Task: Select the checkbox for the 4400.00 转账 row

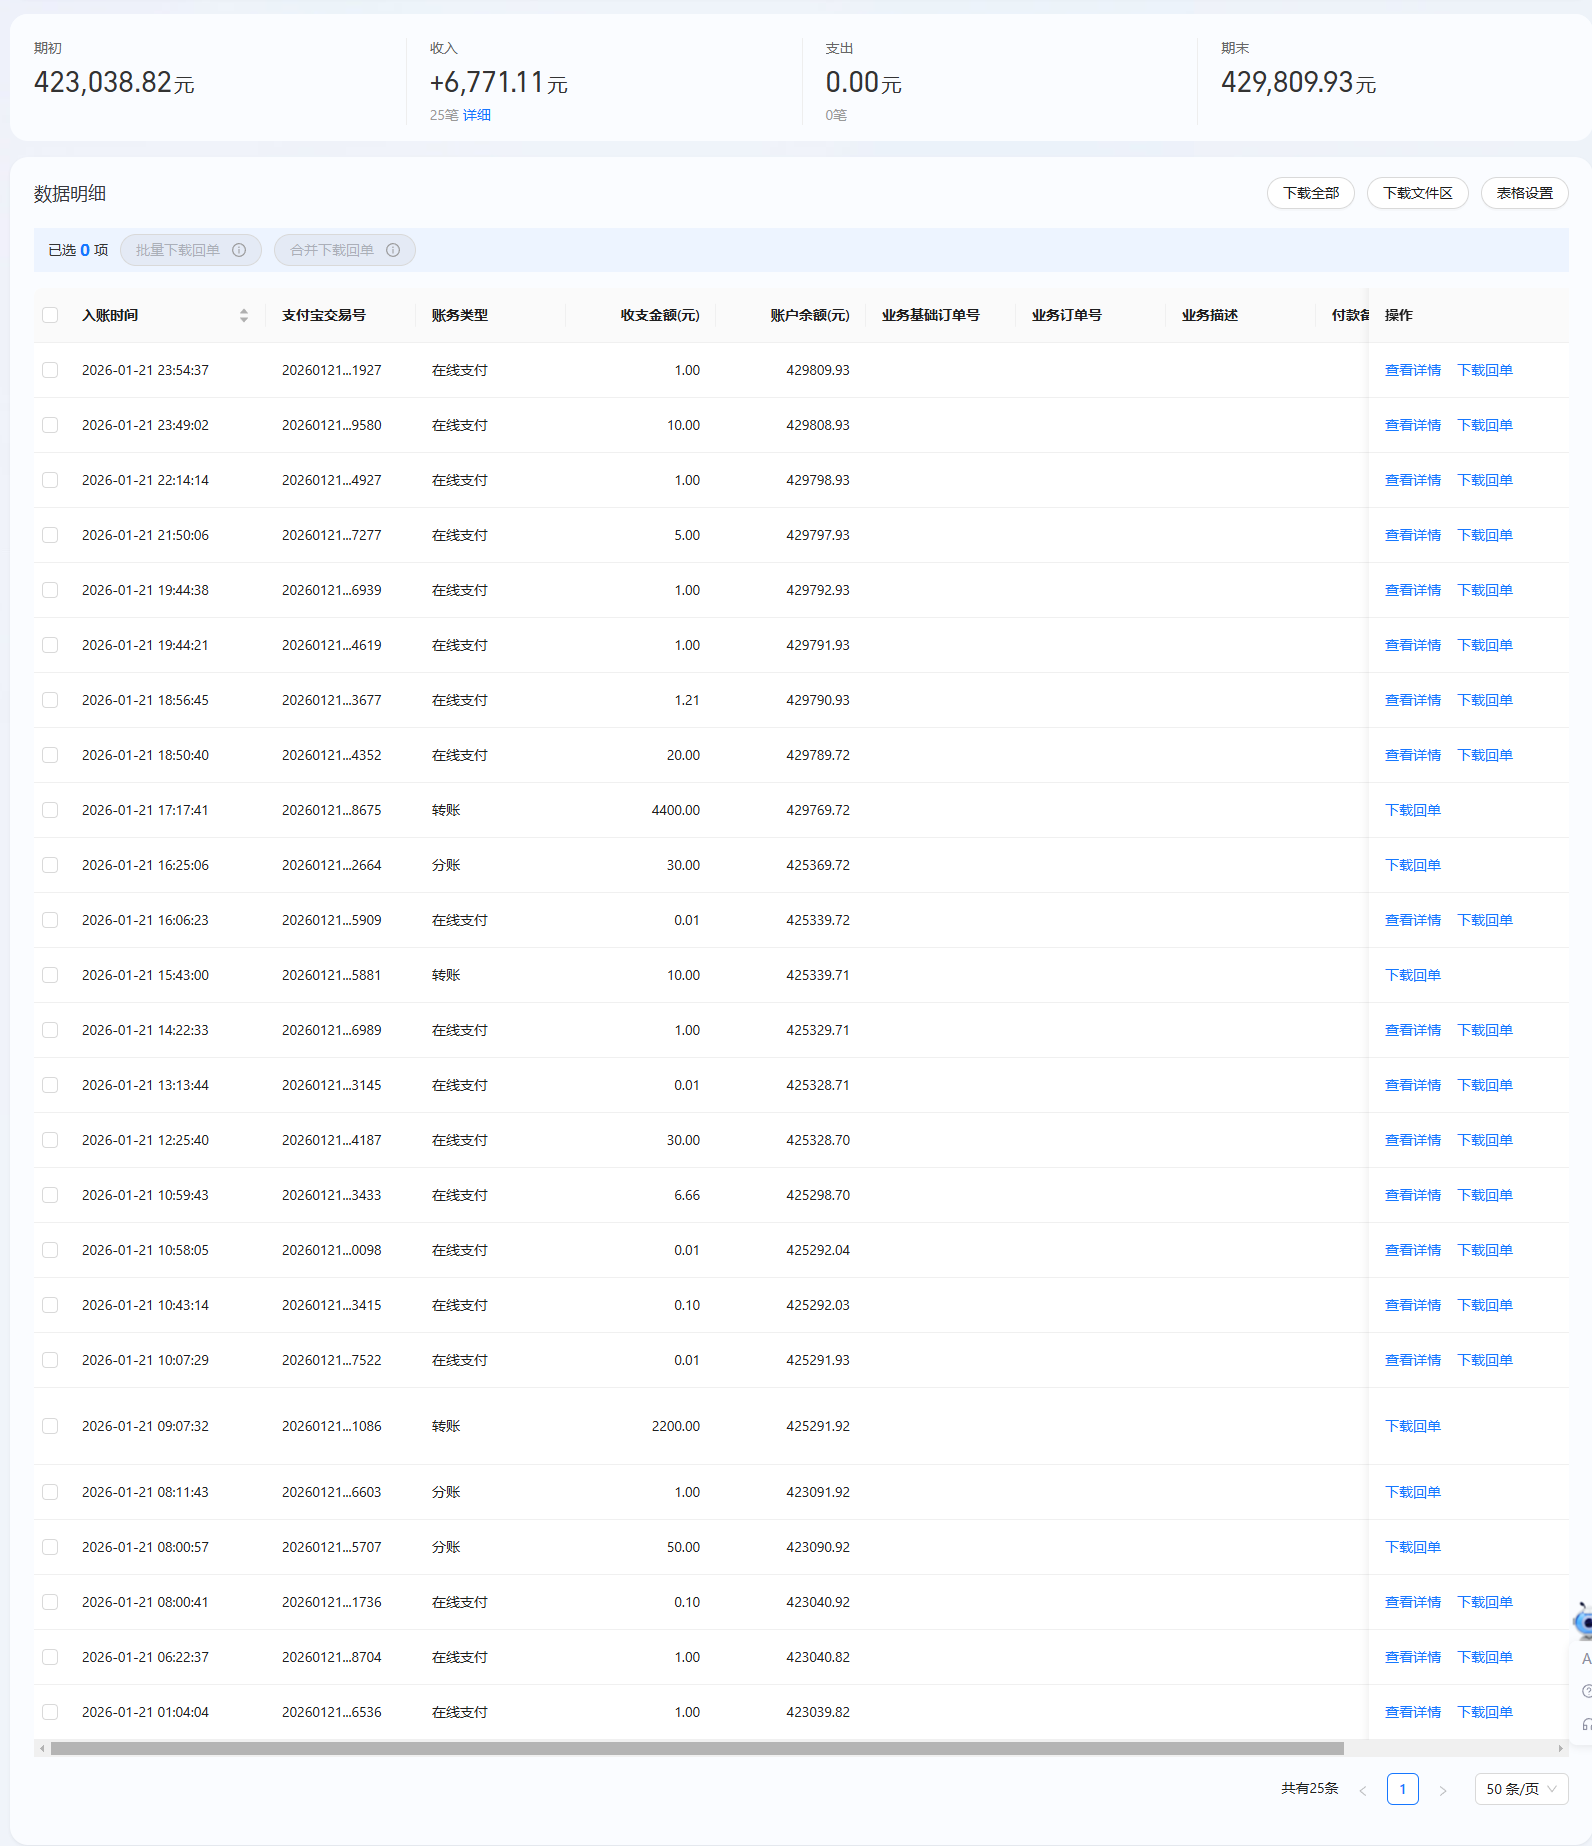Action: (x=50, y=810)
